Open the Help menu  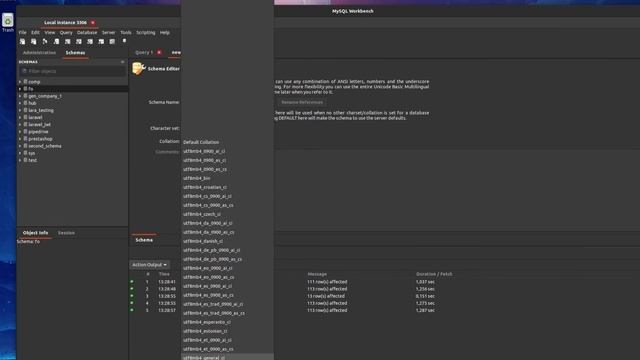pyautogui.click(x=164, y=32)
